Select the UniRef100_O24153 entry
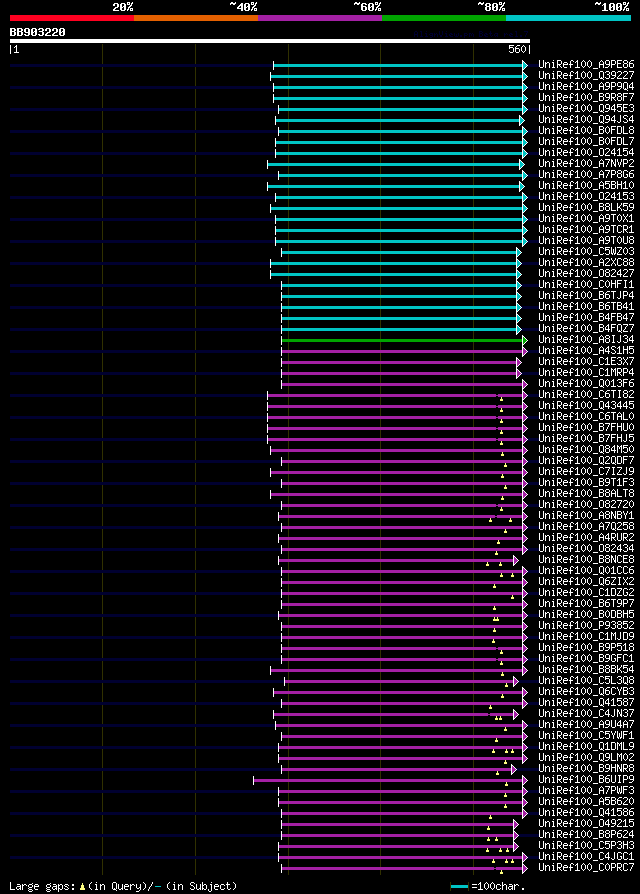 (586, 197)
